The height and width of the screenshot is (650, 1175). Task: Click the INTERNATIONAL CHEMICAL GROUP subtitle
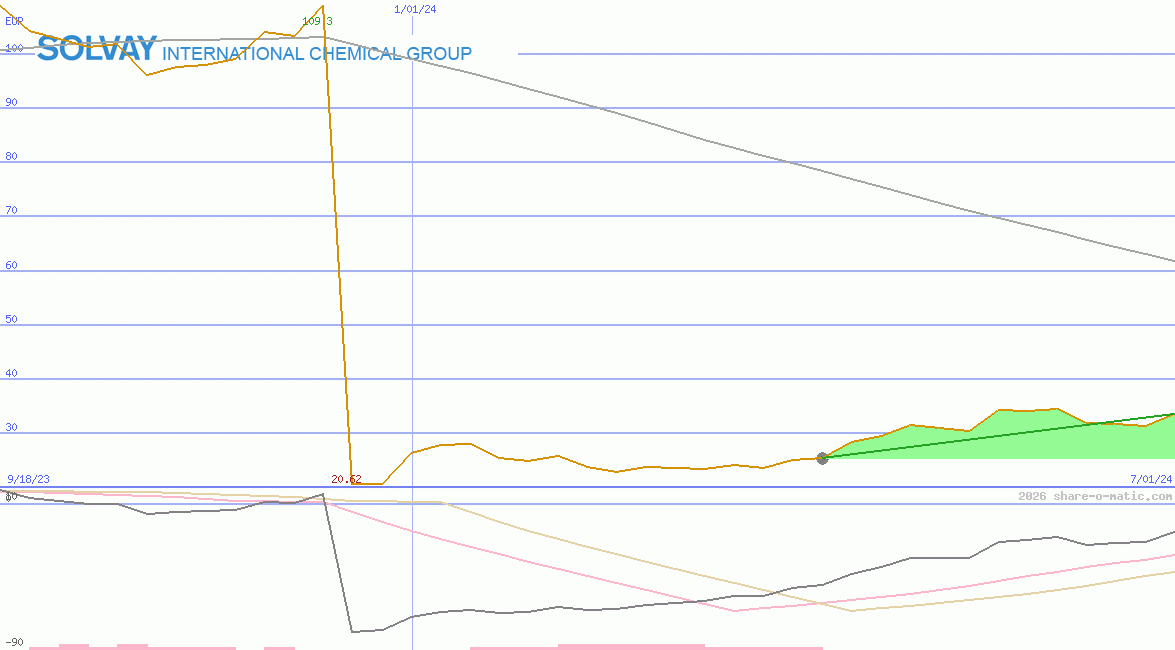click(317, 53)
